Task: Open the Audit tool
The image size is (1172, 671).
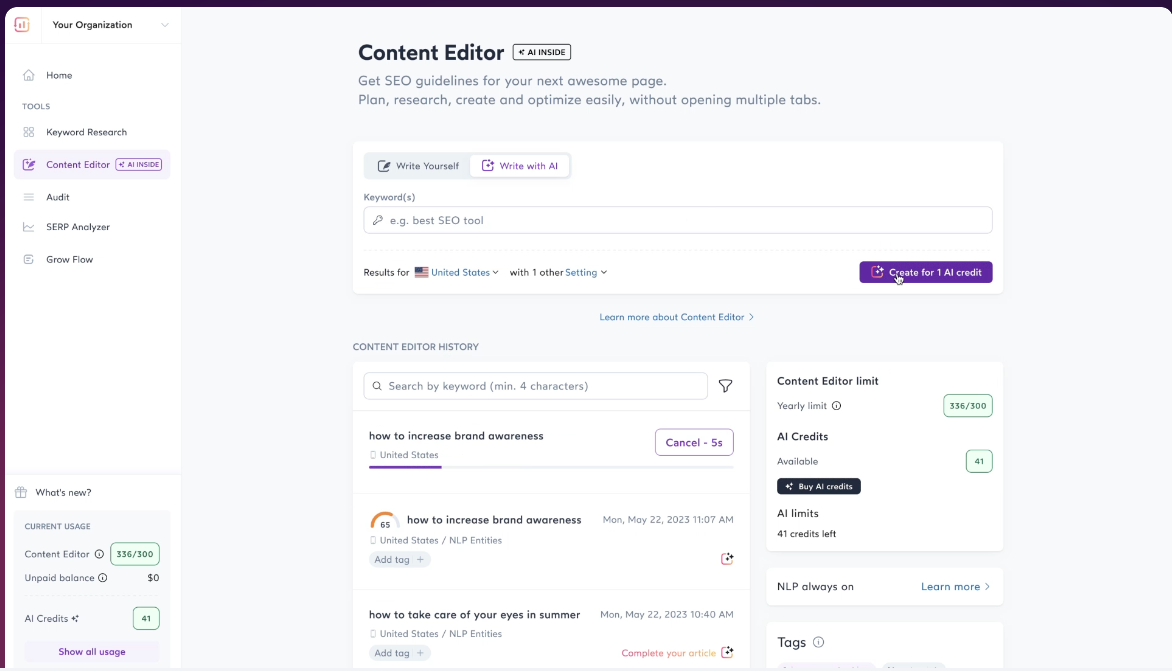Action: 58,197
